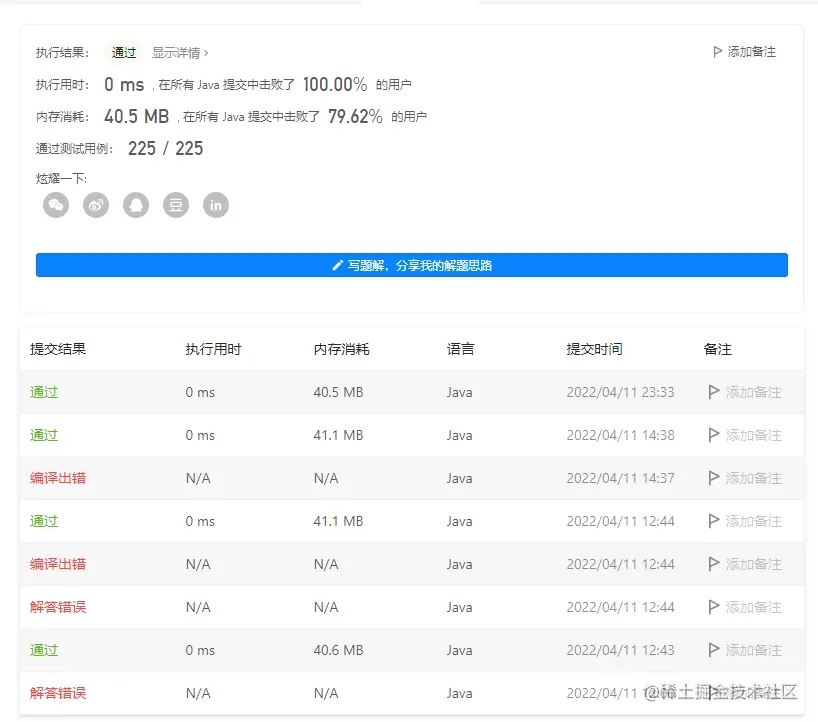818x722 pixels.
Task: Click the 2022/04/11 12:43 timestamp
Action: click(620, 650)
